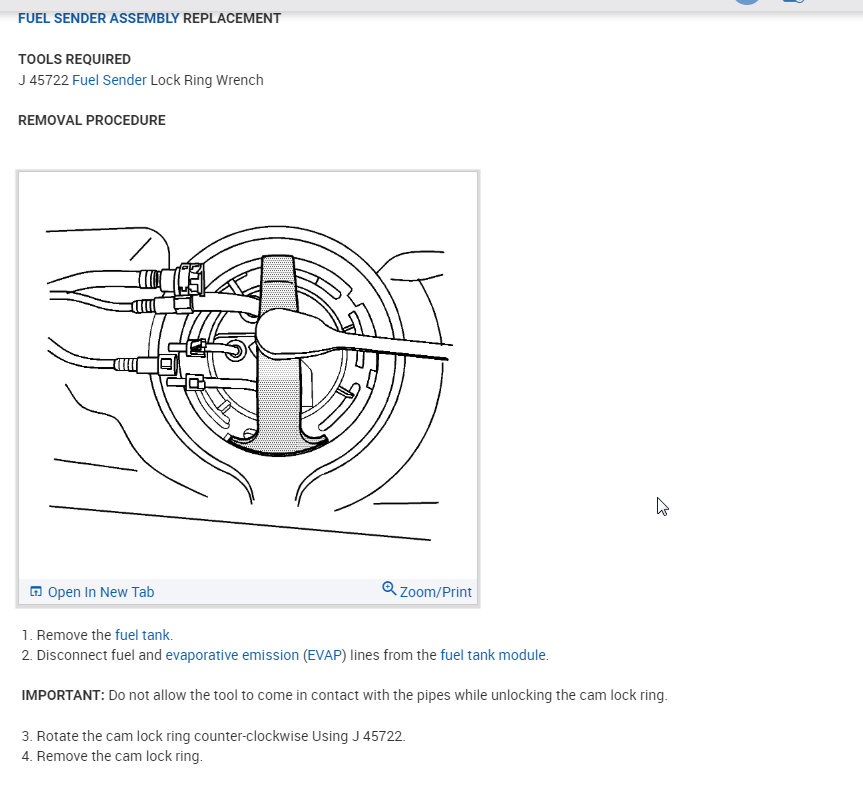
Task: Open the fuel tank link in step 1
Action: tap(142, 635)
